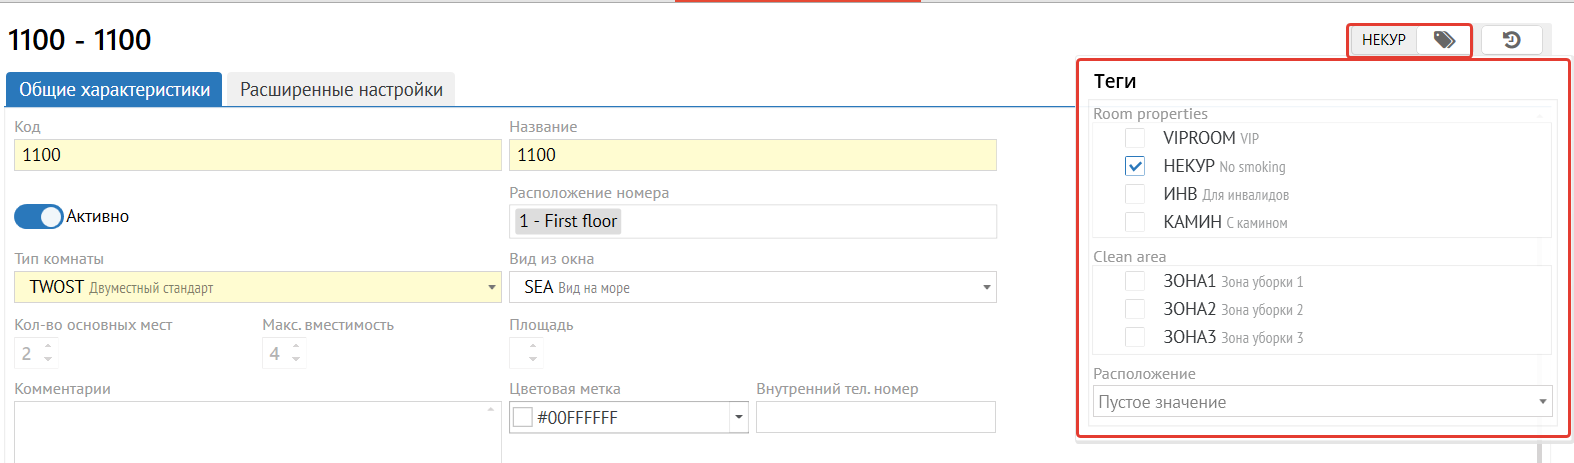The image size is (1574, 463).
Task: Select the Общие характеристики tab
Action: coord(114,90)
